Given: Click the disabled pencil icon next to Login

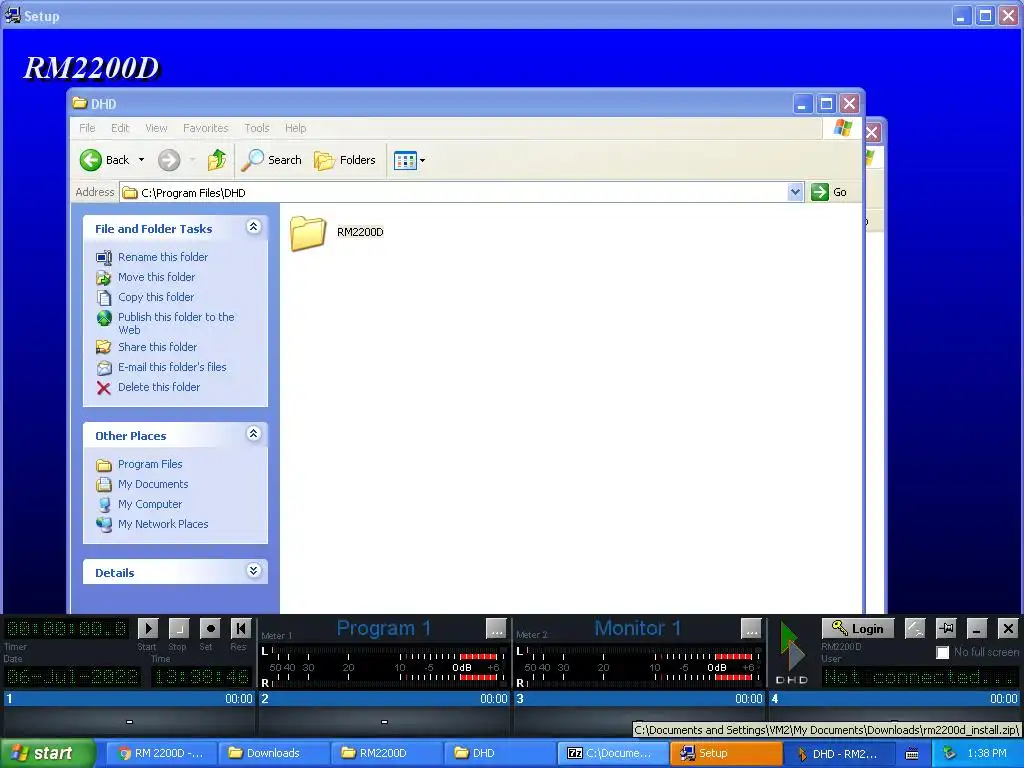Looking at the screenshot, I should point(915,628).
